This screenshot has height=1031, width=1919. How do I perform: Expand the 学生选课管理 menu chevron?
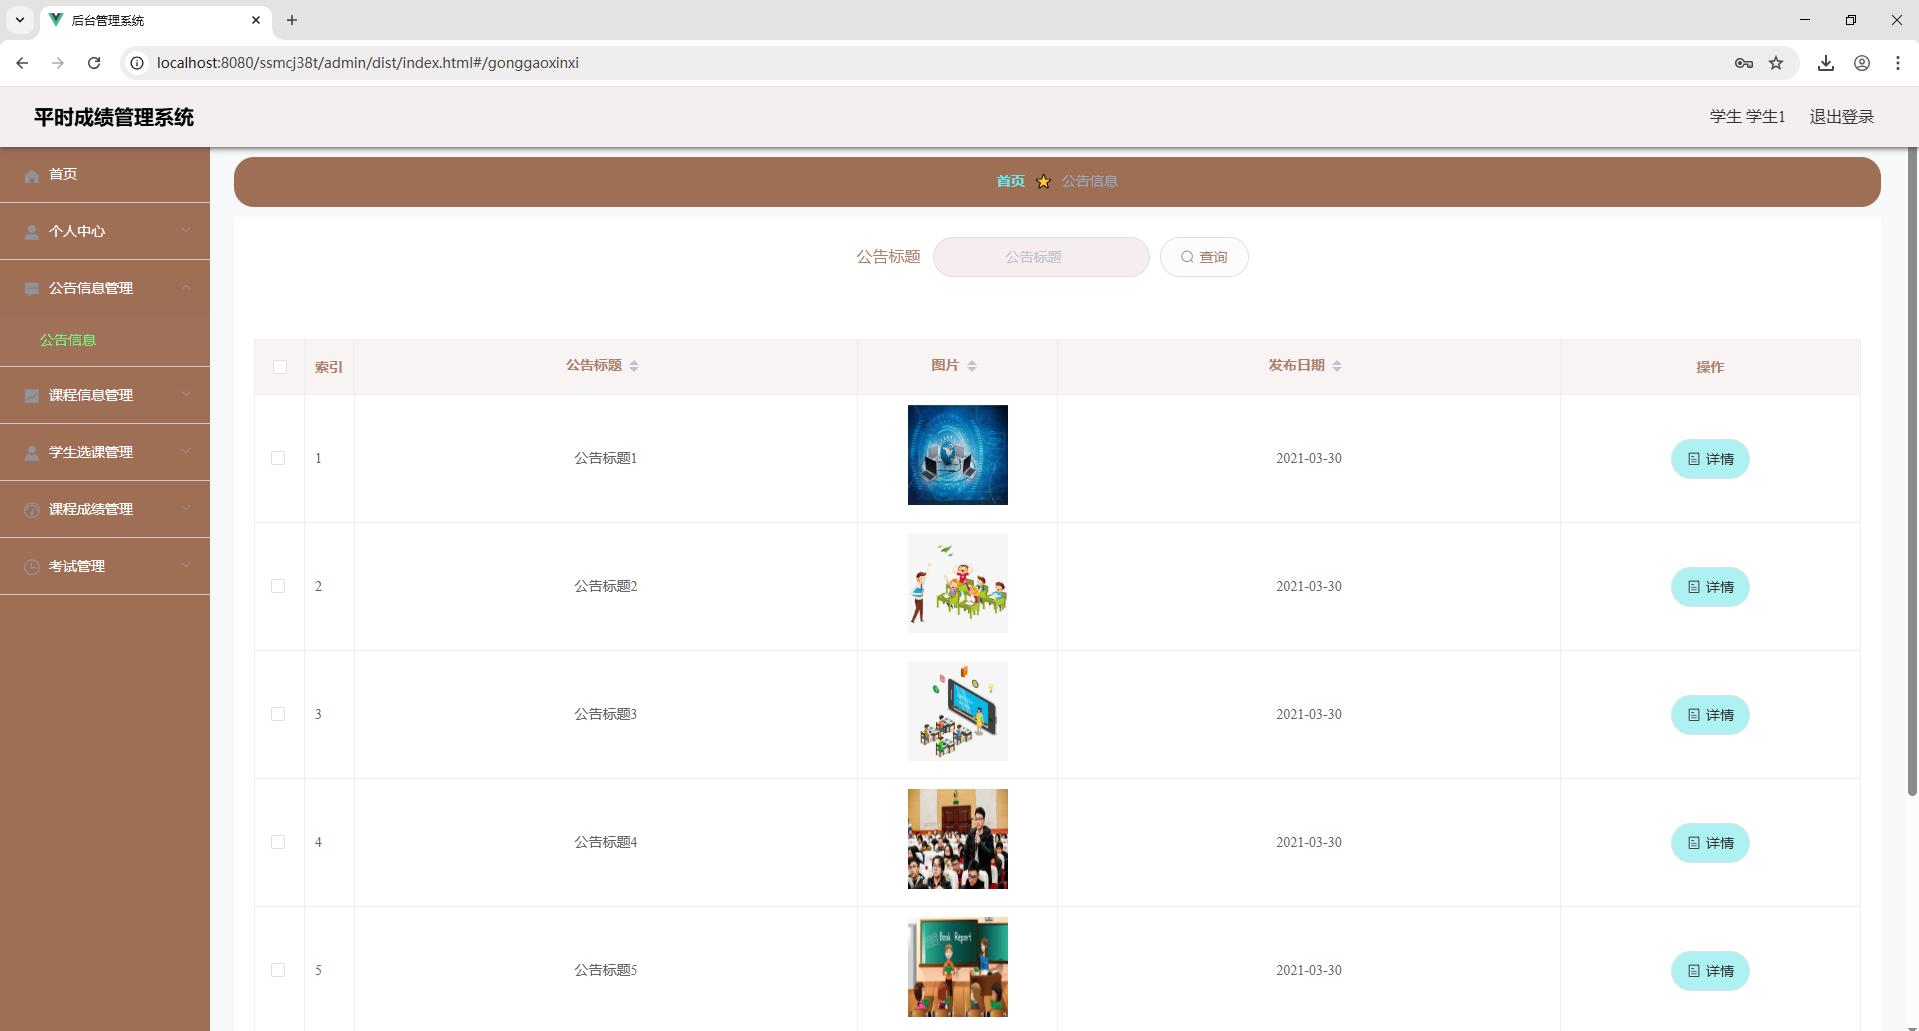186,451
